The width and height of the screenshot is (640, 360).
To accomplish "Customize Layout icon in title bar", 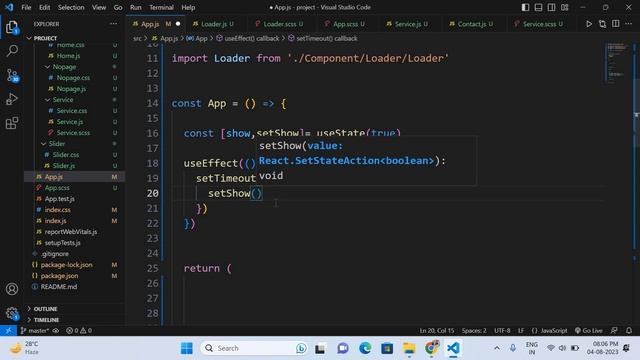I will [x=565, y=7].
